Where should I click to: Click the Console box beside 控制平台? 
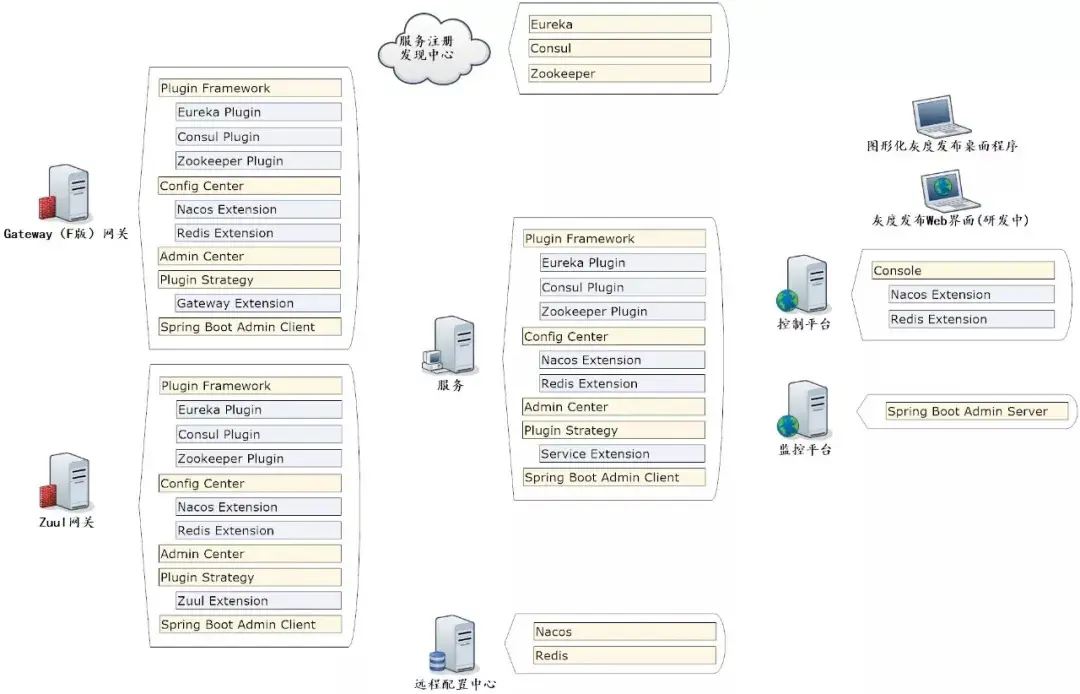coord(963,271)
